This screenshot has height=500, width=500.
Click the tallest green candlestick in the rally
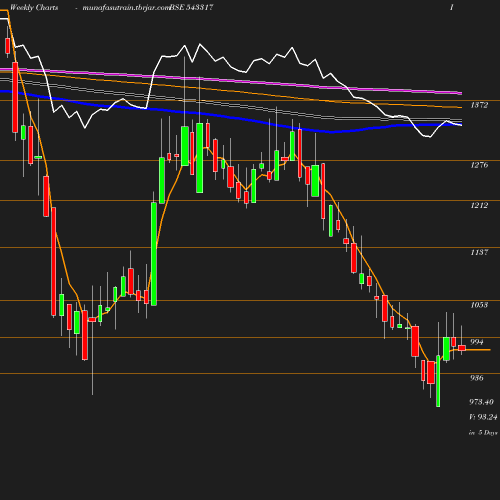[154, 254]
